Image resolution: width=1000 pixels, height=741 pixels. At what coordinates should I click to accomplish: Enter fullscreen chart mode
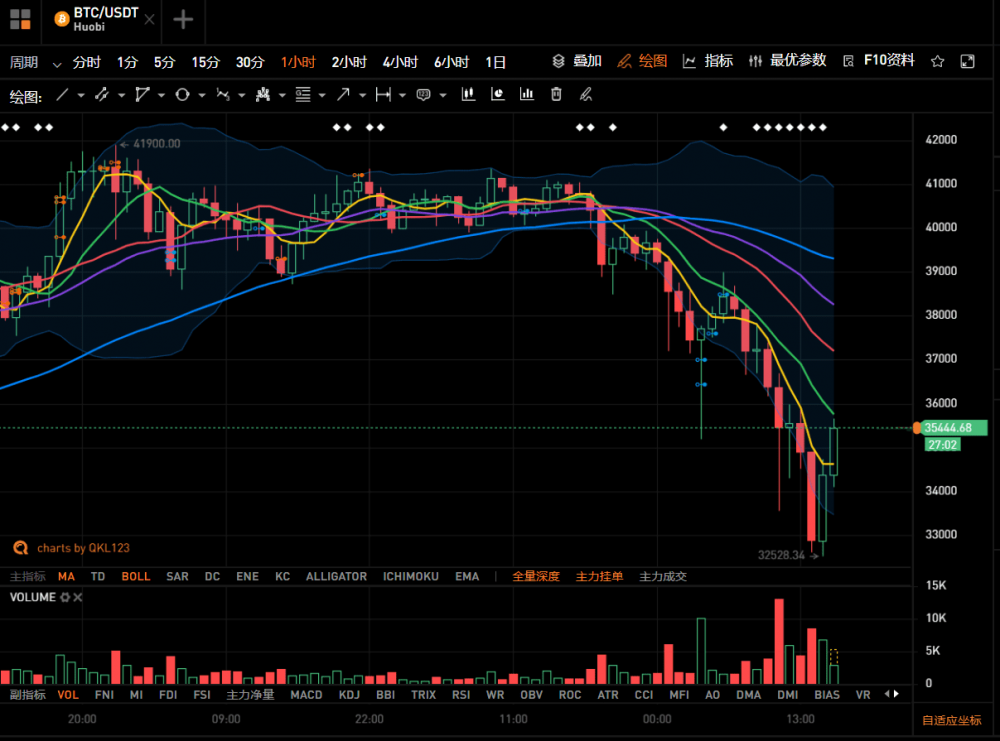tap(967, 61)
